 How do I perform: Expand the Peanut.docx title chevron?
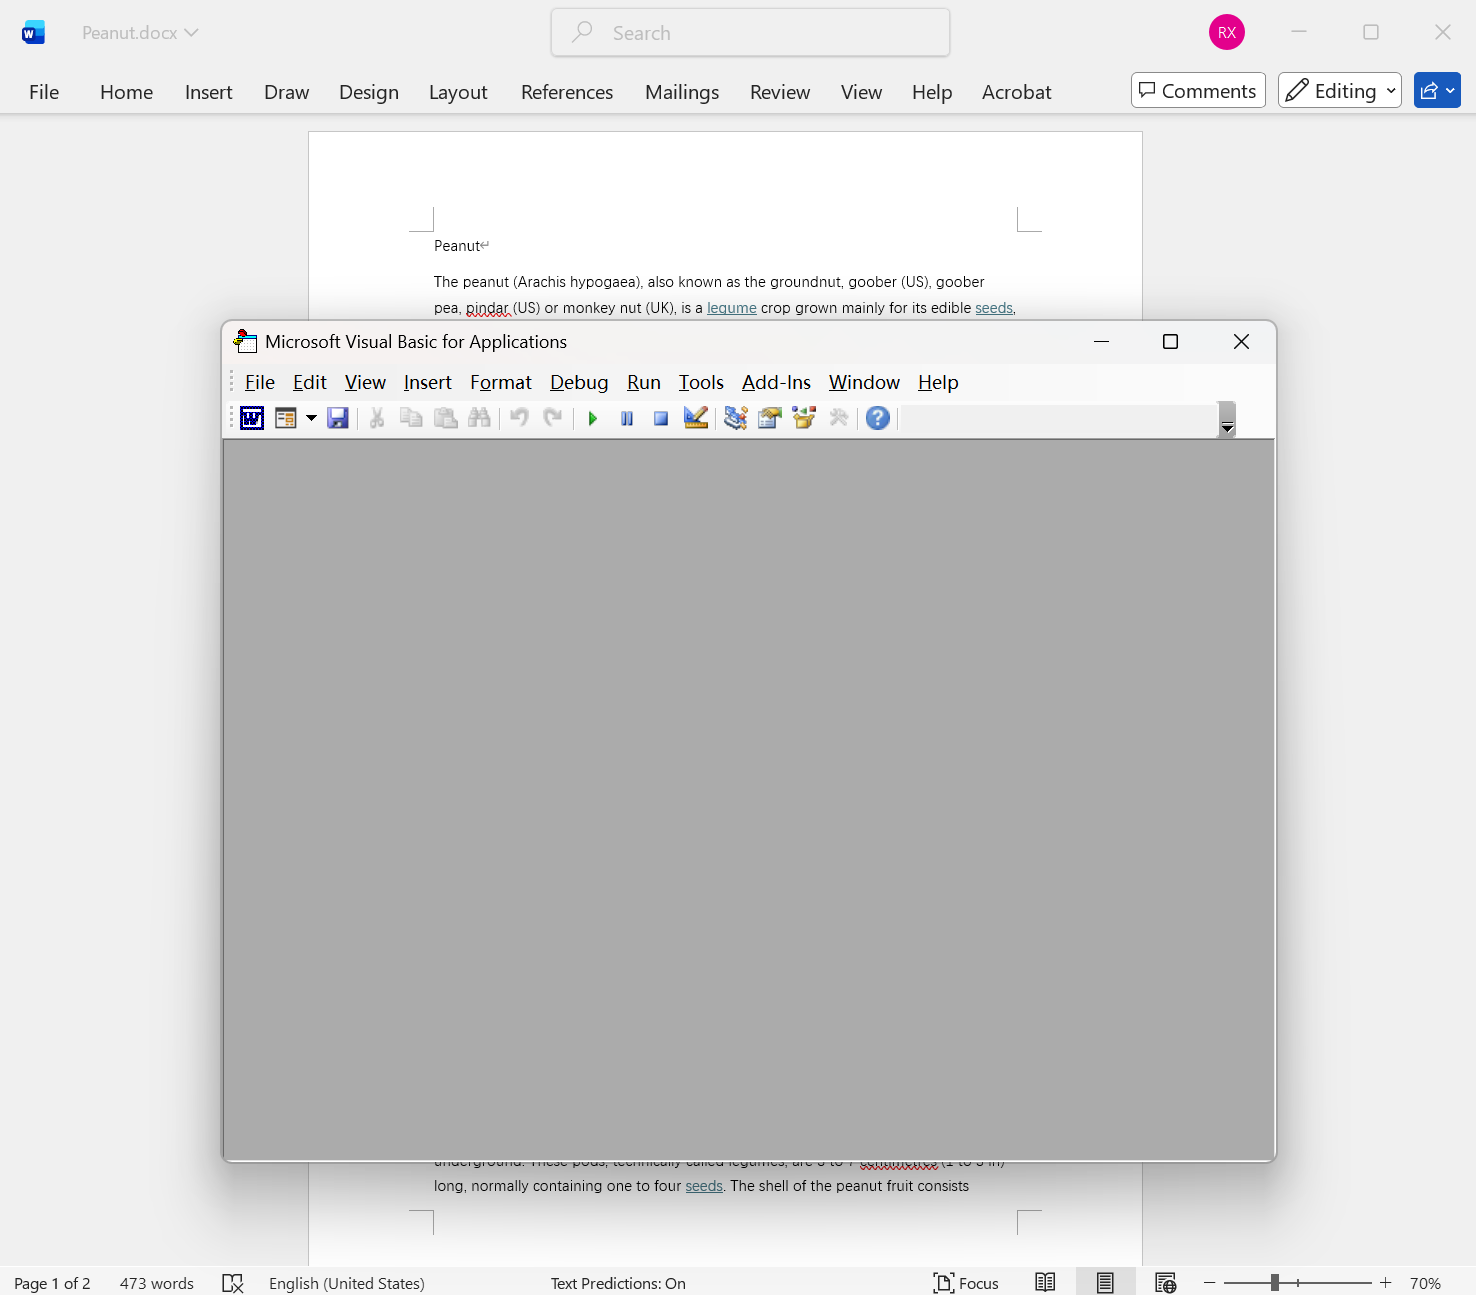pyautogui.click(x=192, y=32)
